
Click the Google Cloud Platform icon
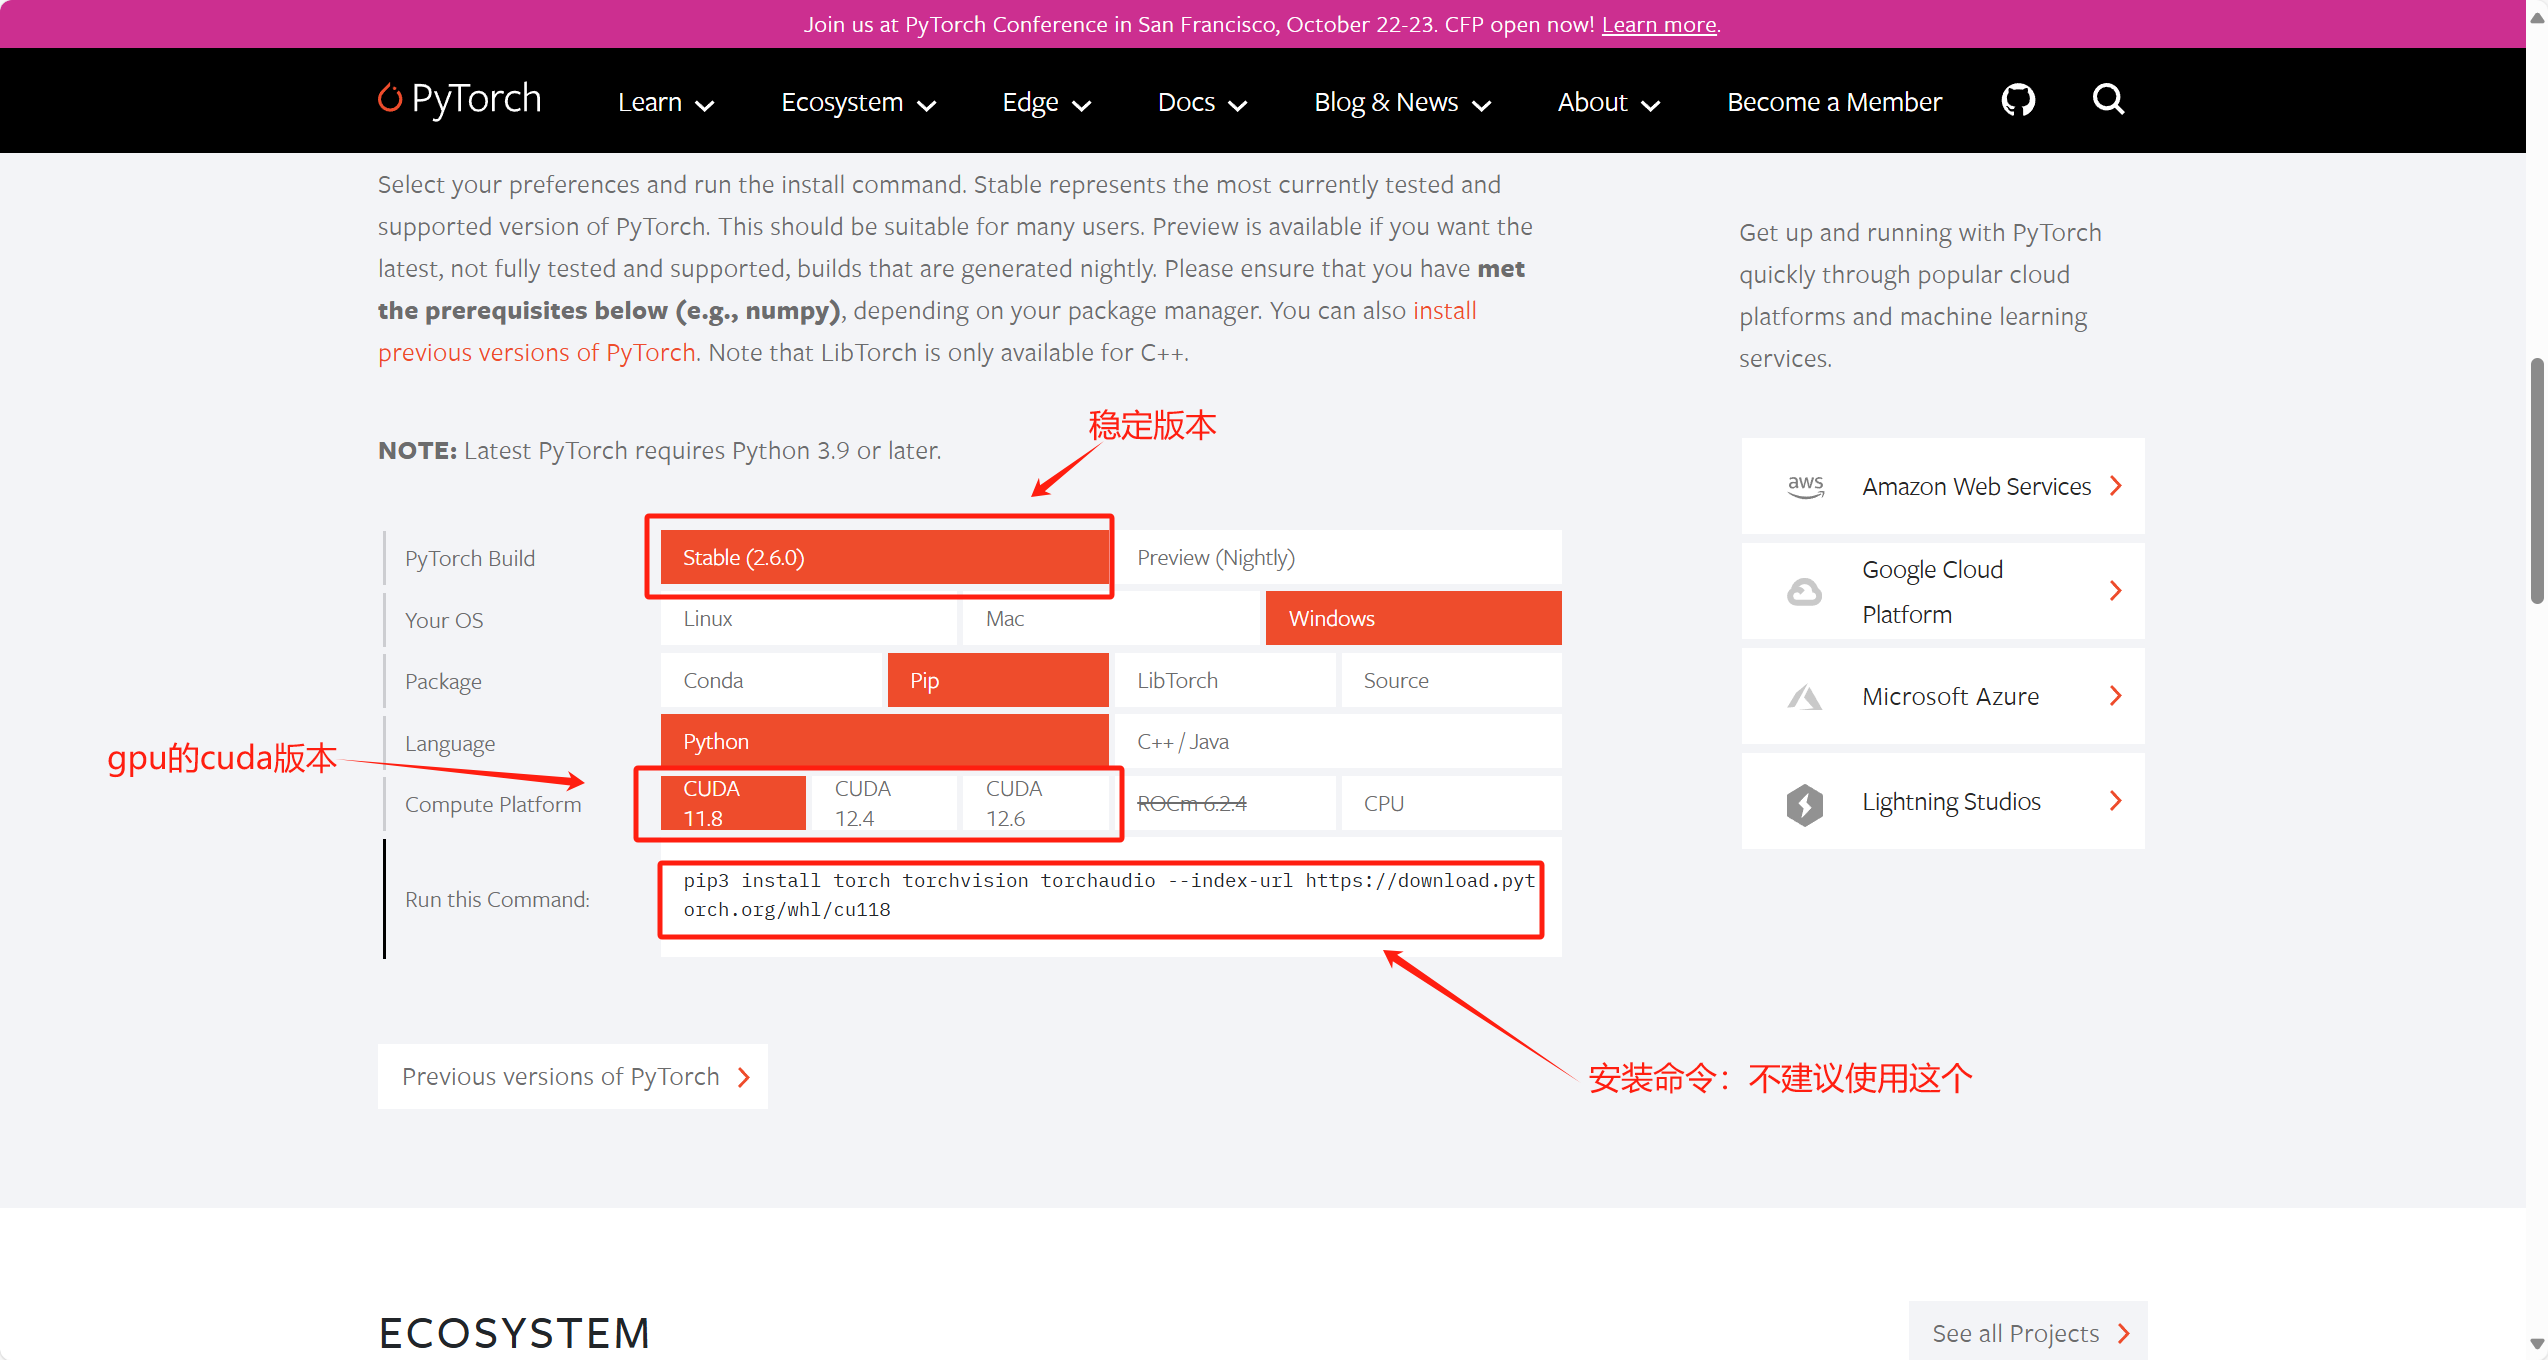pyautogui.click(x=1804, y=592)
